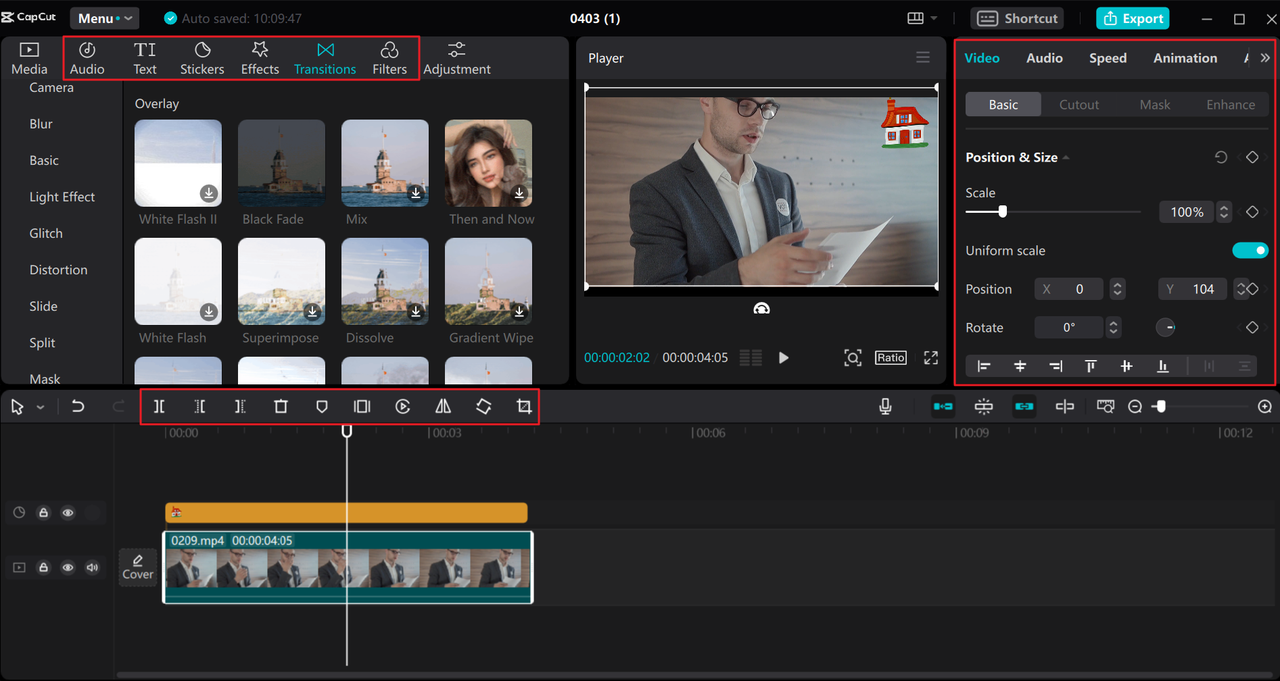1280x681 pixels.
Task: Click the Freeze frame tool
Action: pos(362,407)
